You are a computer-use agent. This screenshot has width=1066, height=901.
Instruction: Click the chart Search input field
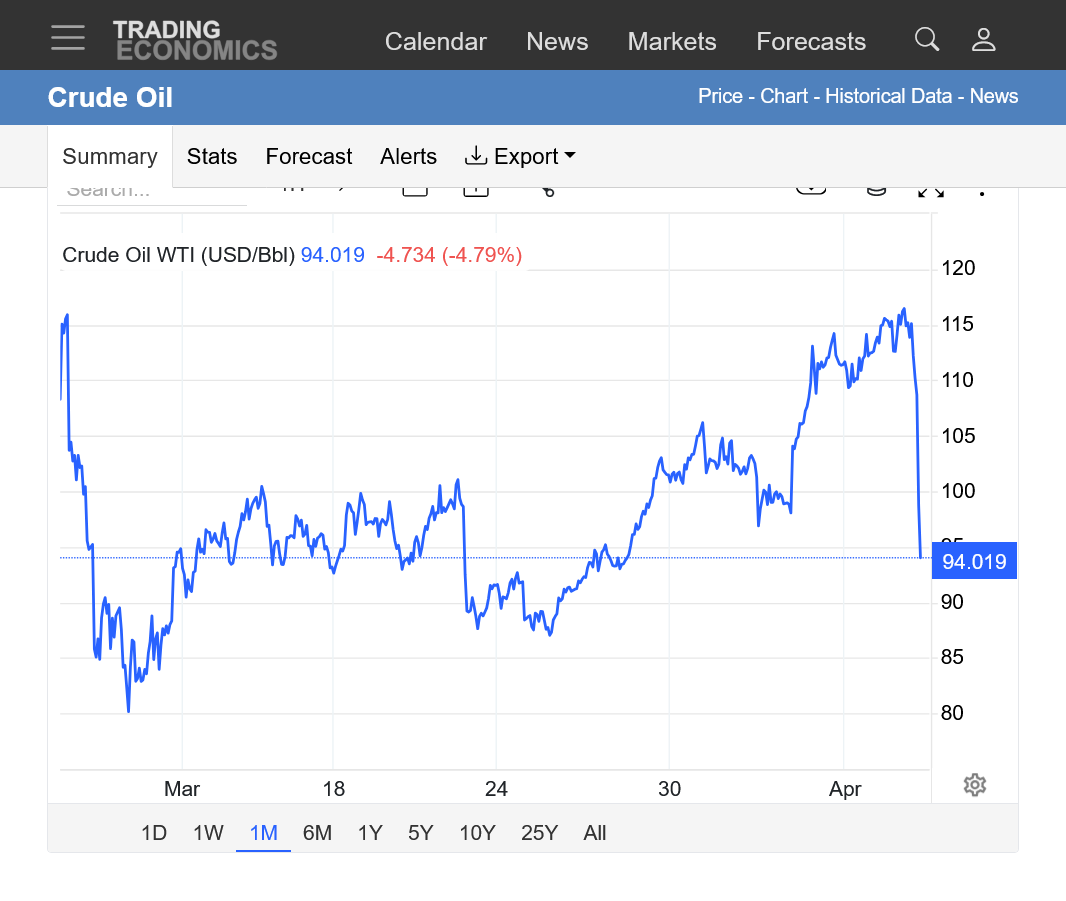coord(150,192)
